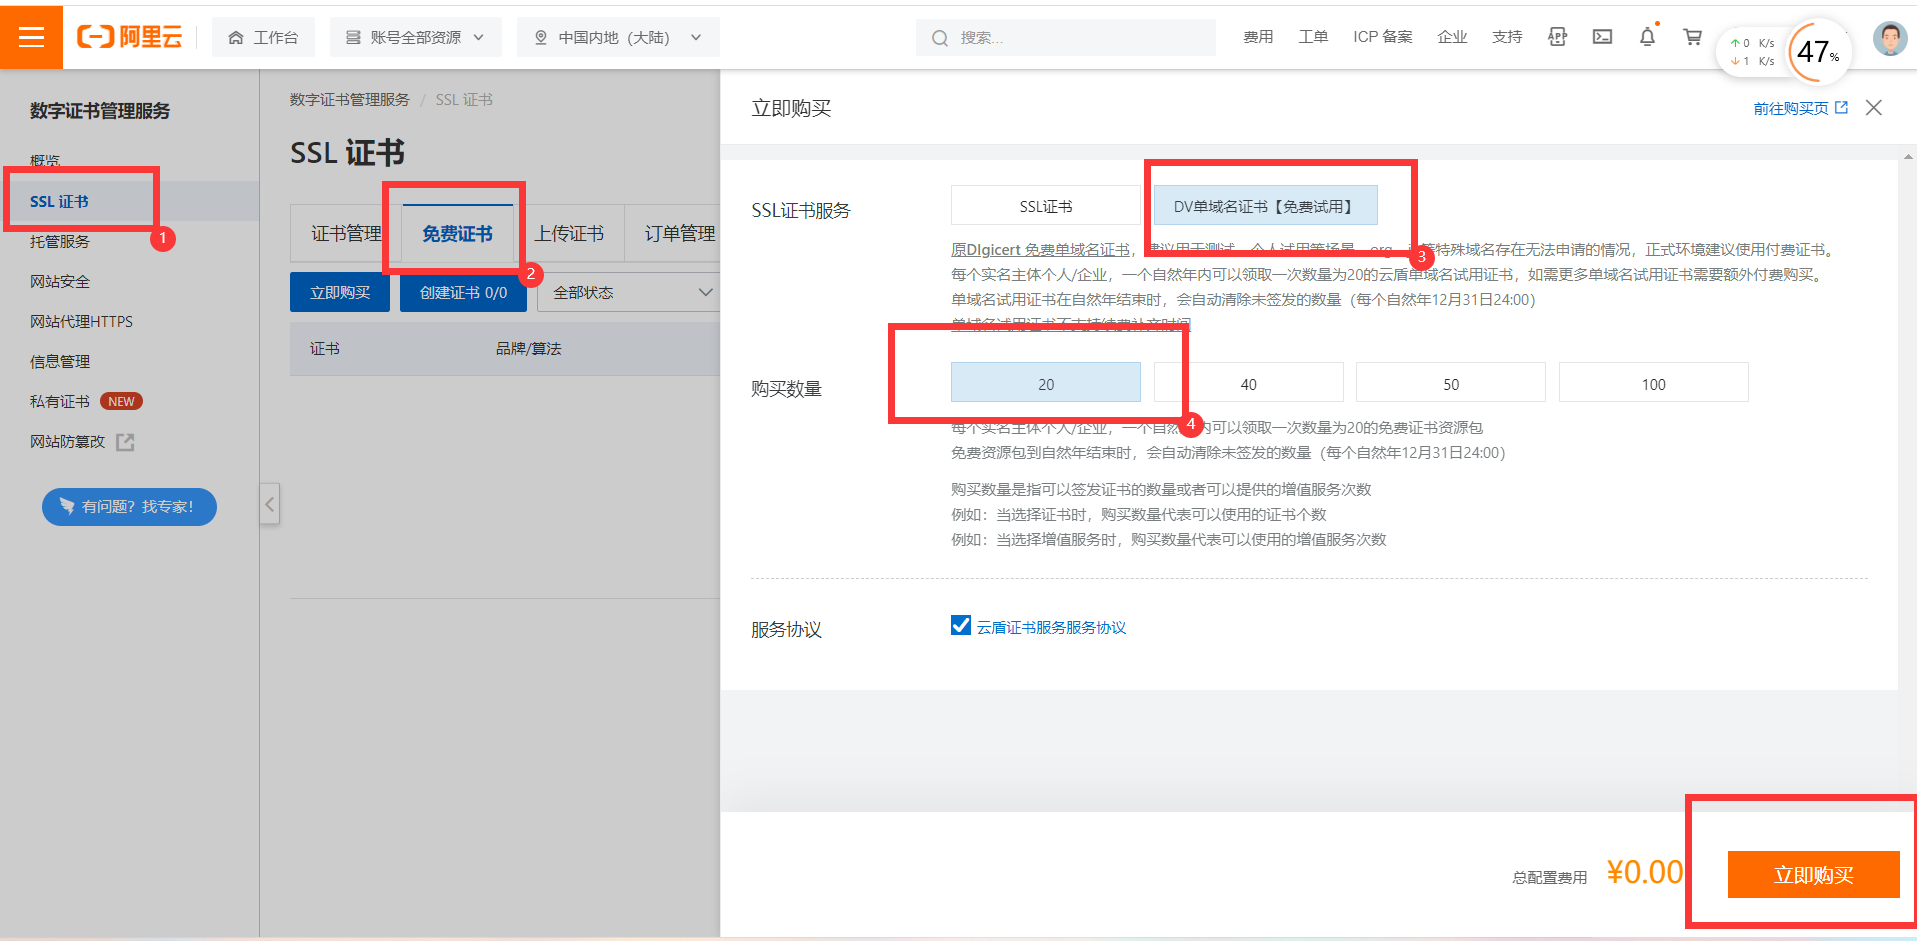Choose purchase quantity 100
Viewport: 1917px width, 941px height.
1654,384
